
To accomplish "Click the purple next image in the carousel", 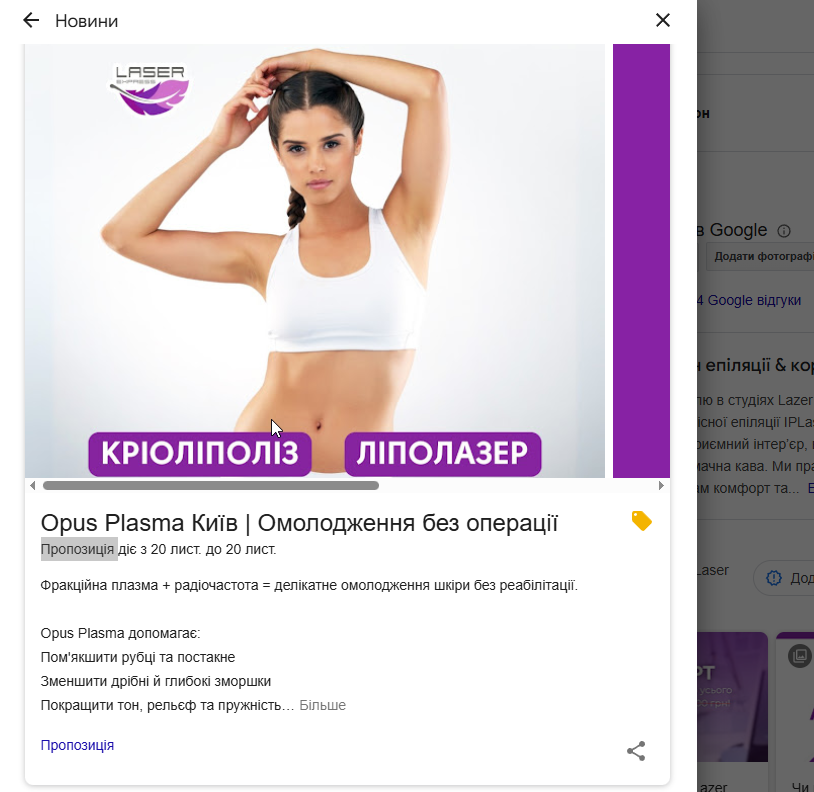I will 641,261.
